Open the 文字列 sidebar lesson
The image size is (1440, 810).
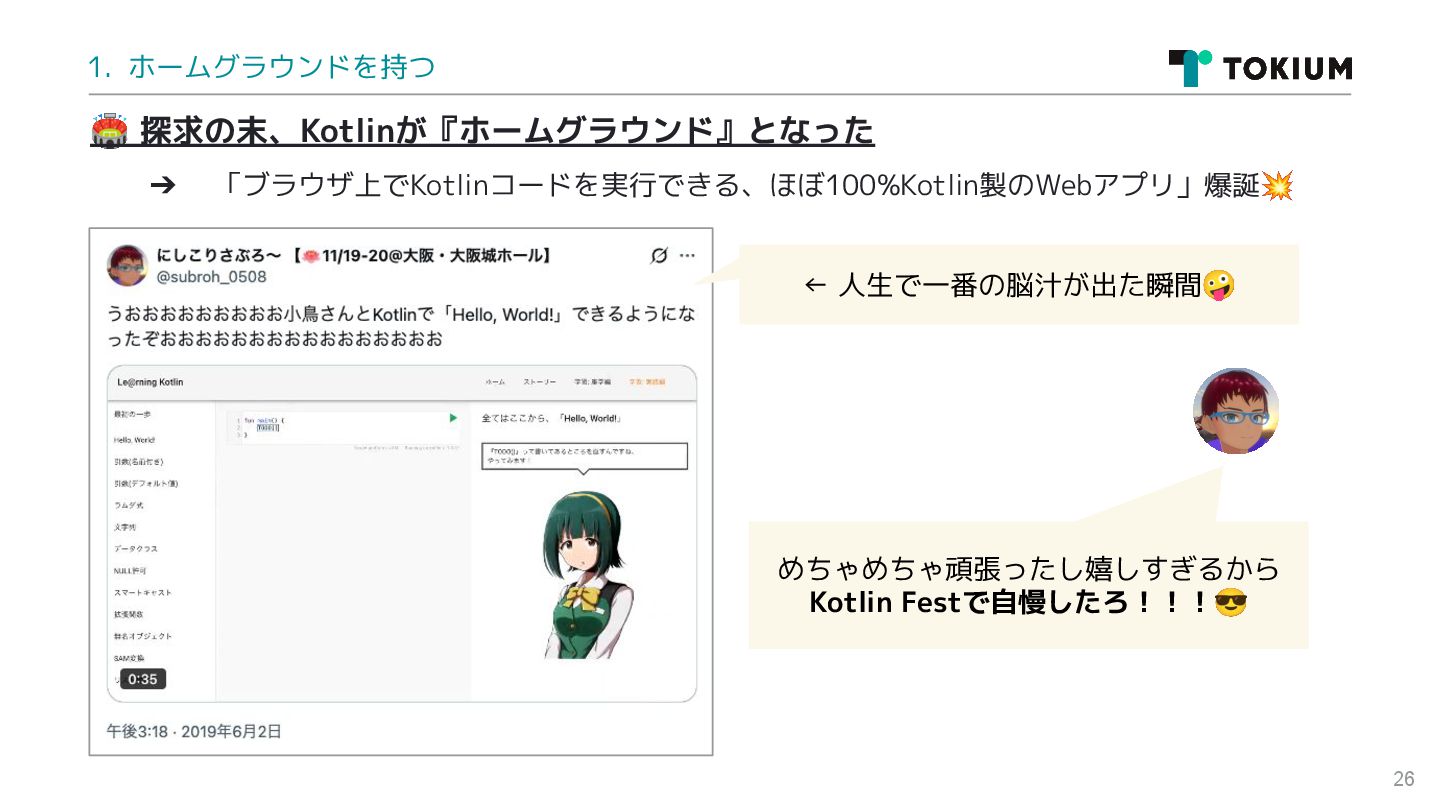point(125,527)
